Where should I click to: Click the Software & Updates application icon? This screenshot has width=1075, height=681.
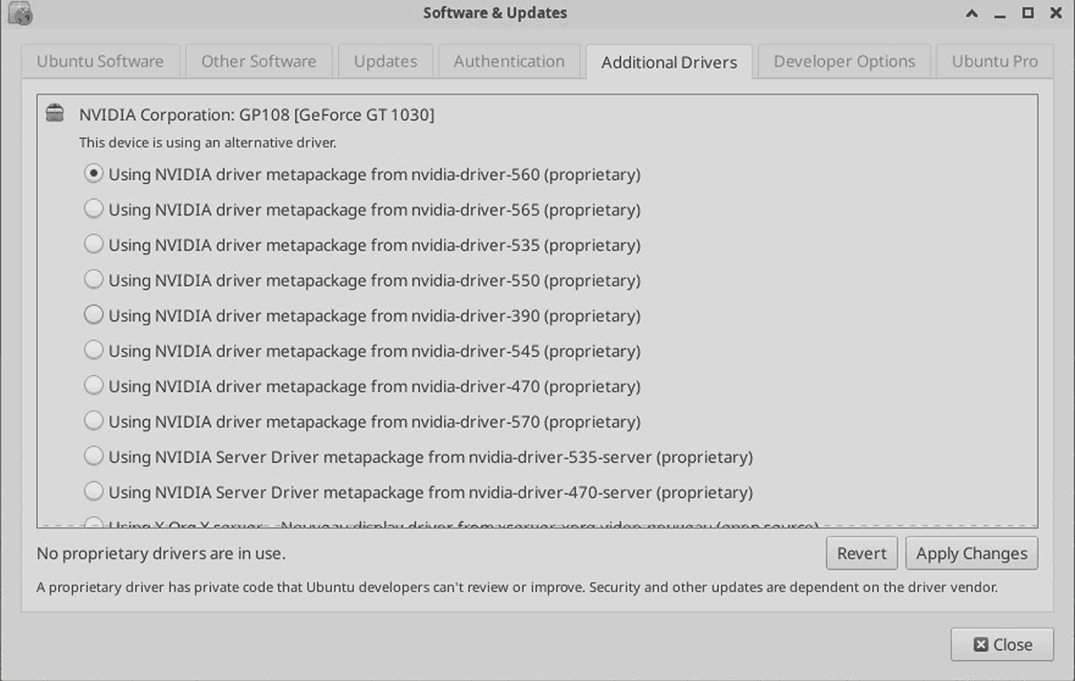(x=20, y=13)
